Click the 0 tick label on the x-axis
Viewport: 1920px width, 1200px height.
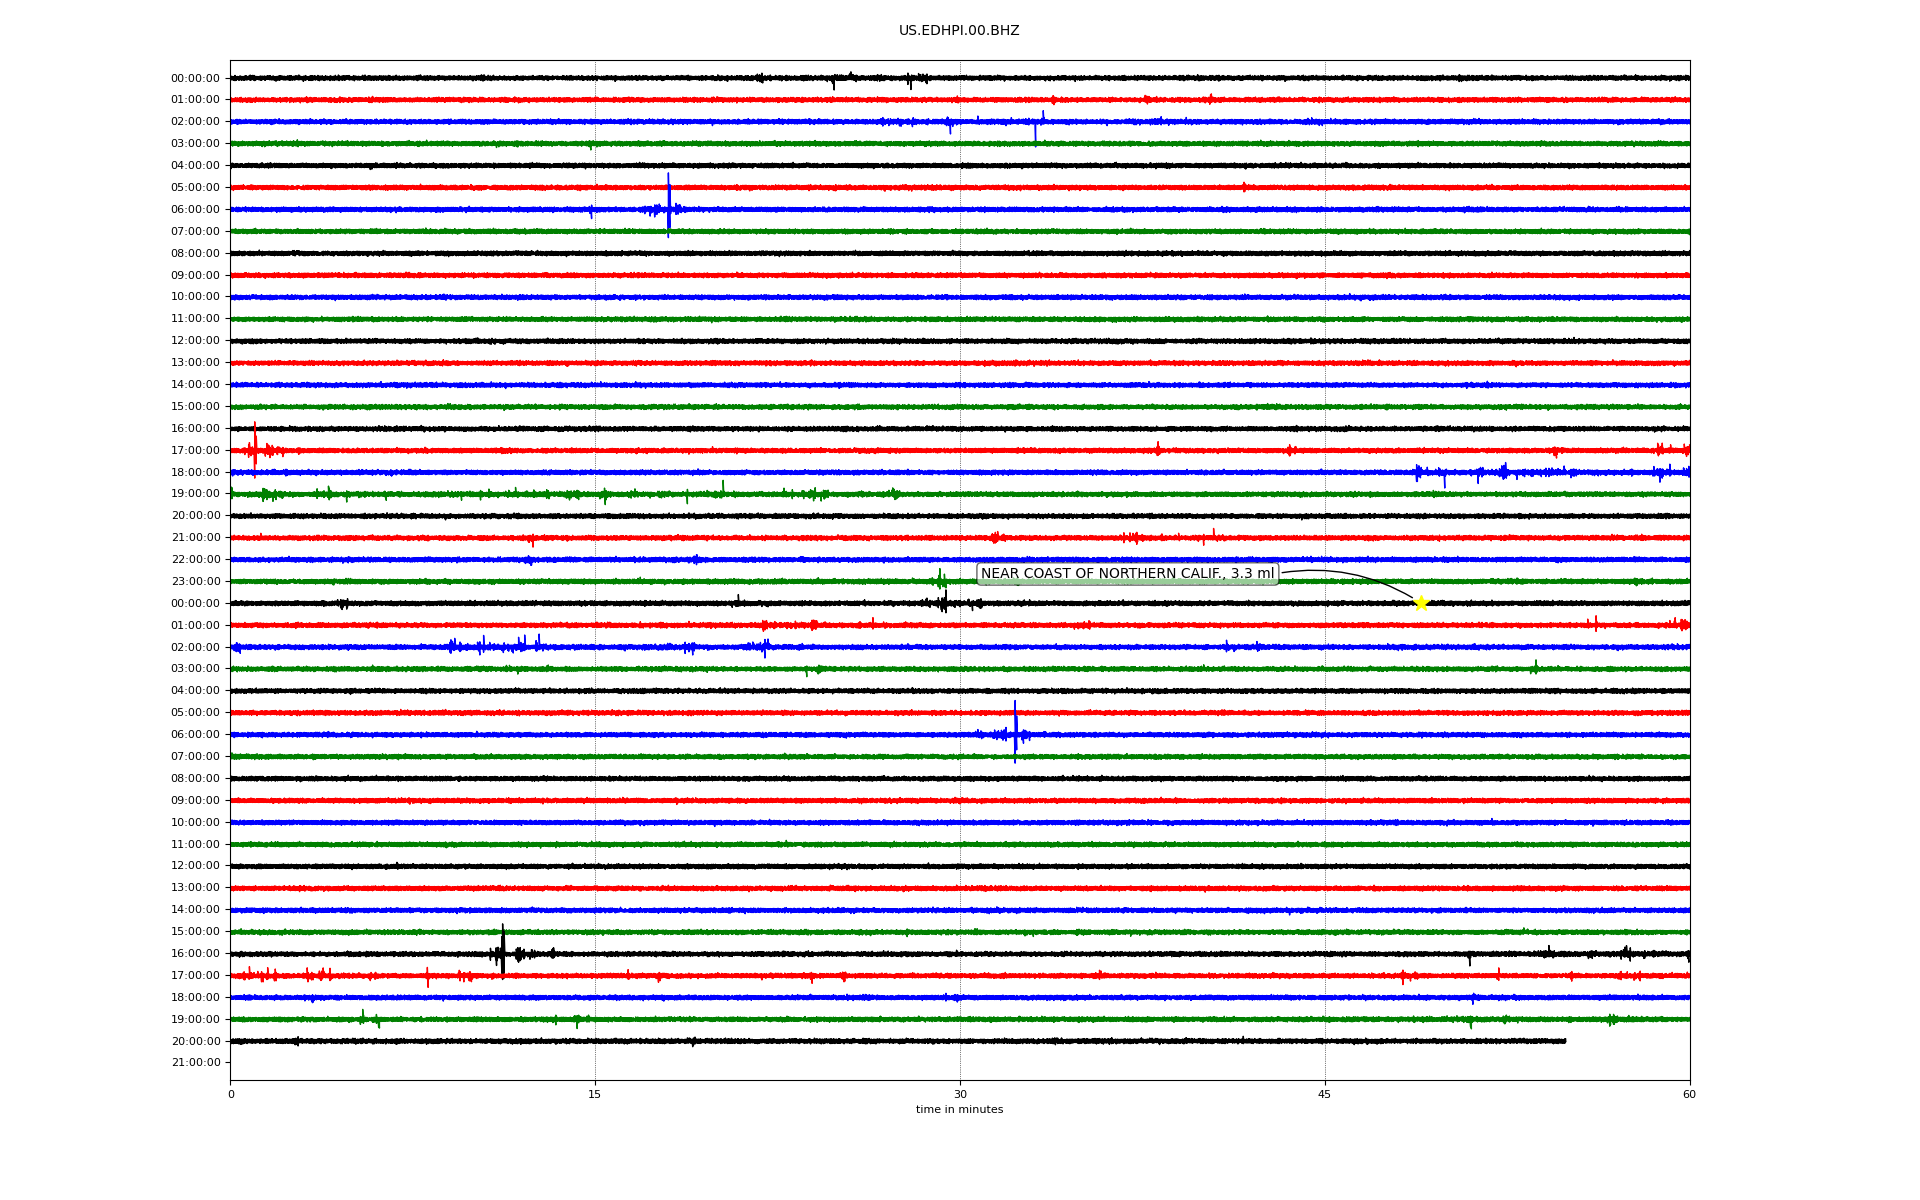231,1094
